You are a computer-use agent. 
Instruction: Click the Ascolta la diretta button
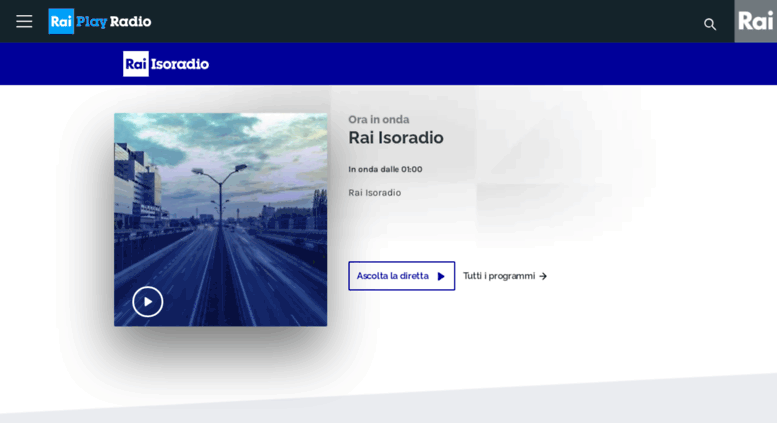pos(401,276)
